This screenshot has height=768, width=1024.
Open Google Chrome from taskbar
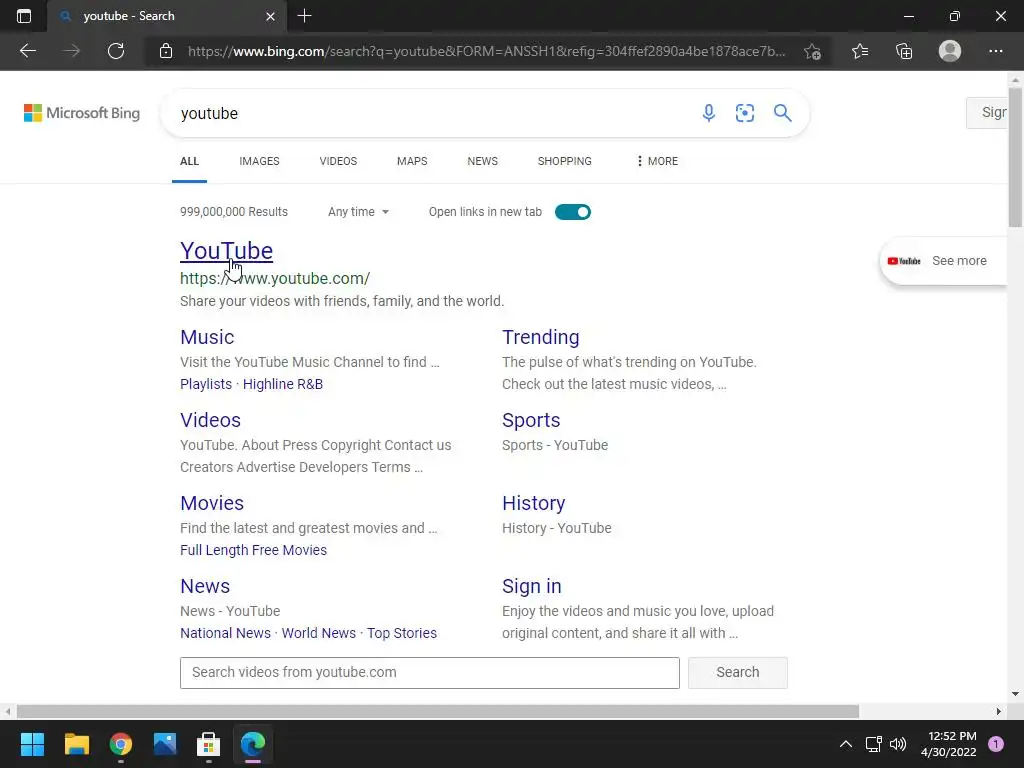(x=121, y=744)
